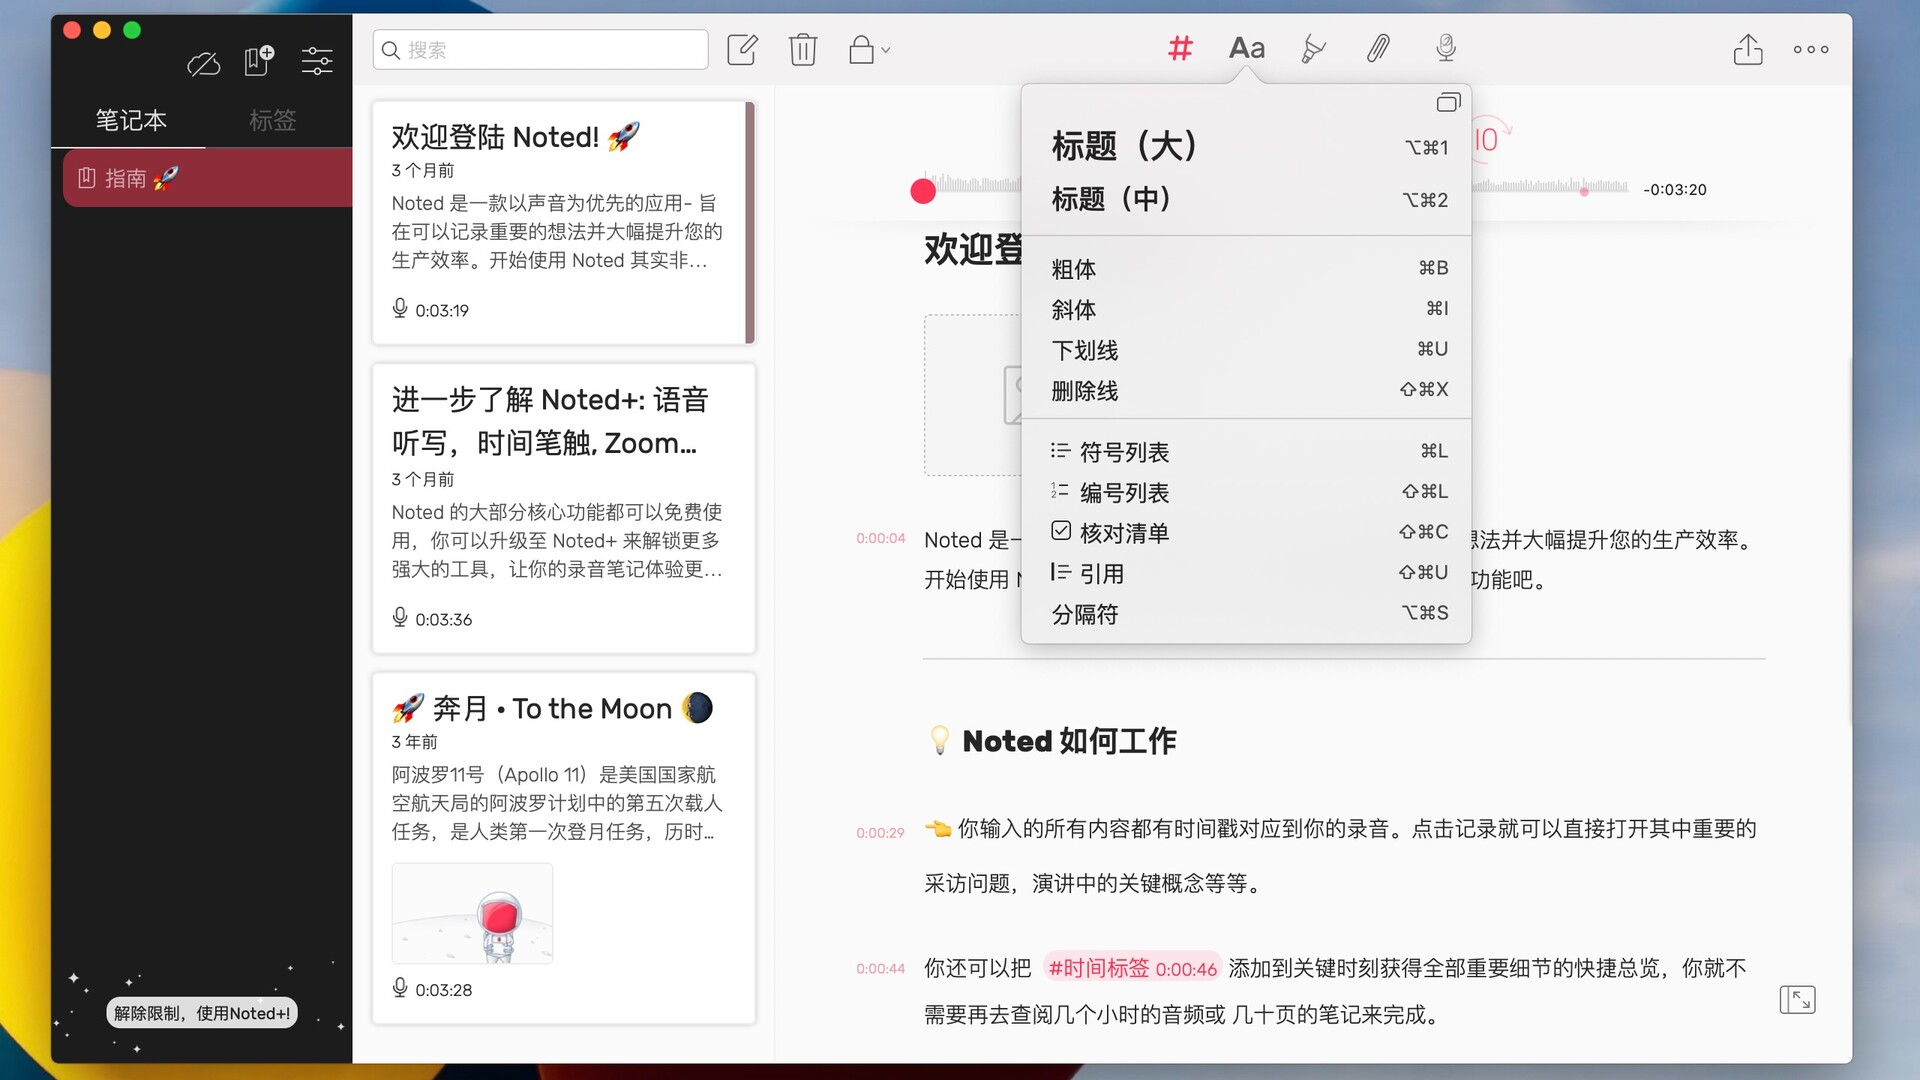The height and width of the screenshot is (1080, 1920).
Task: Click the 0:00:29 timestamp
Action: tap(880, 833)
